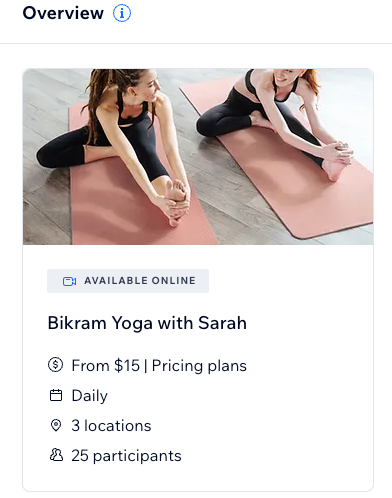Click the 3 locations text
392x498 pixels.
[x=111, y=426]
